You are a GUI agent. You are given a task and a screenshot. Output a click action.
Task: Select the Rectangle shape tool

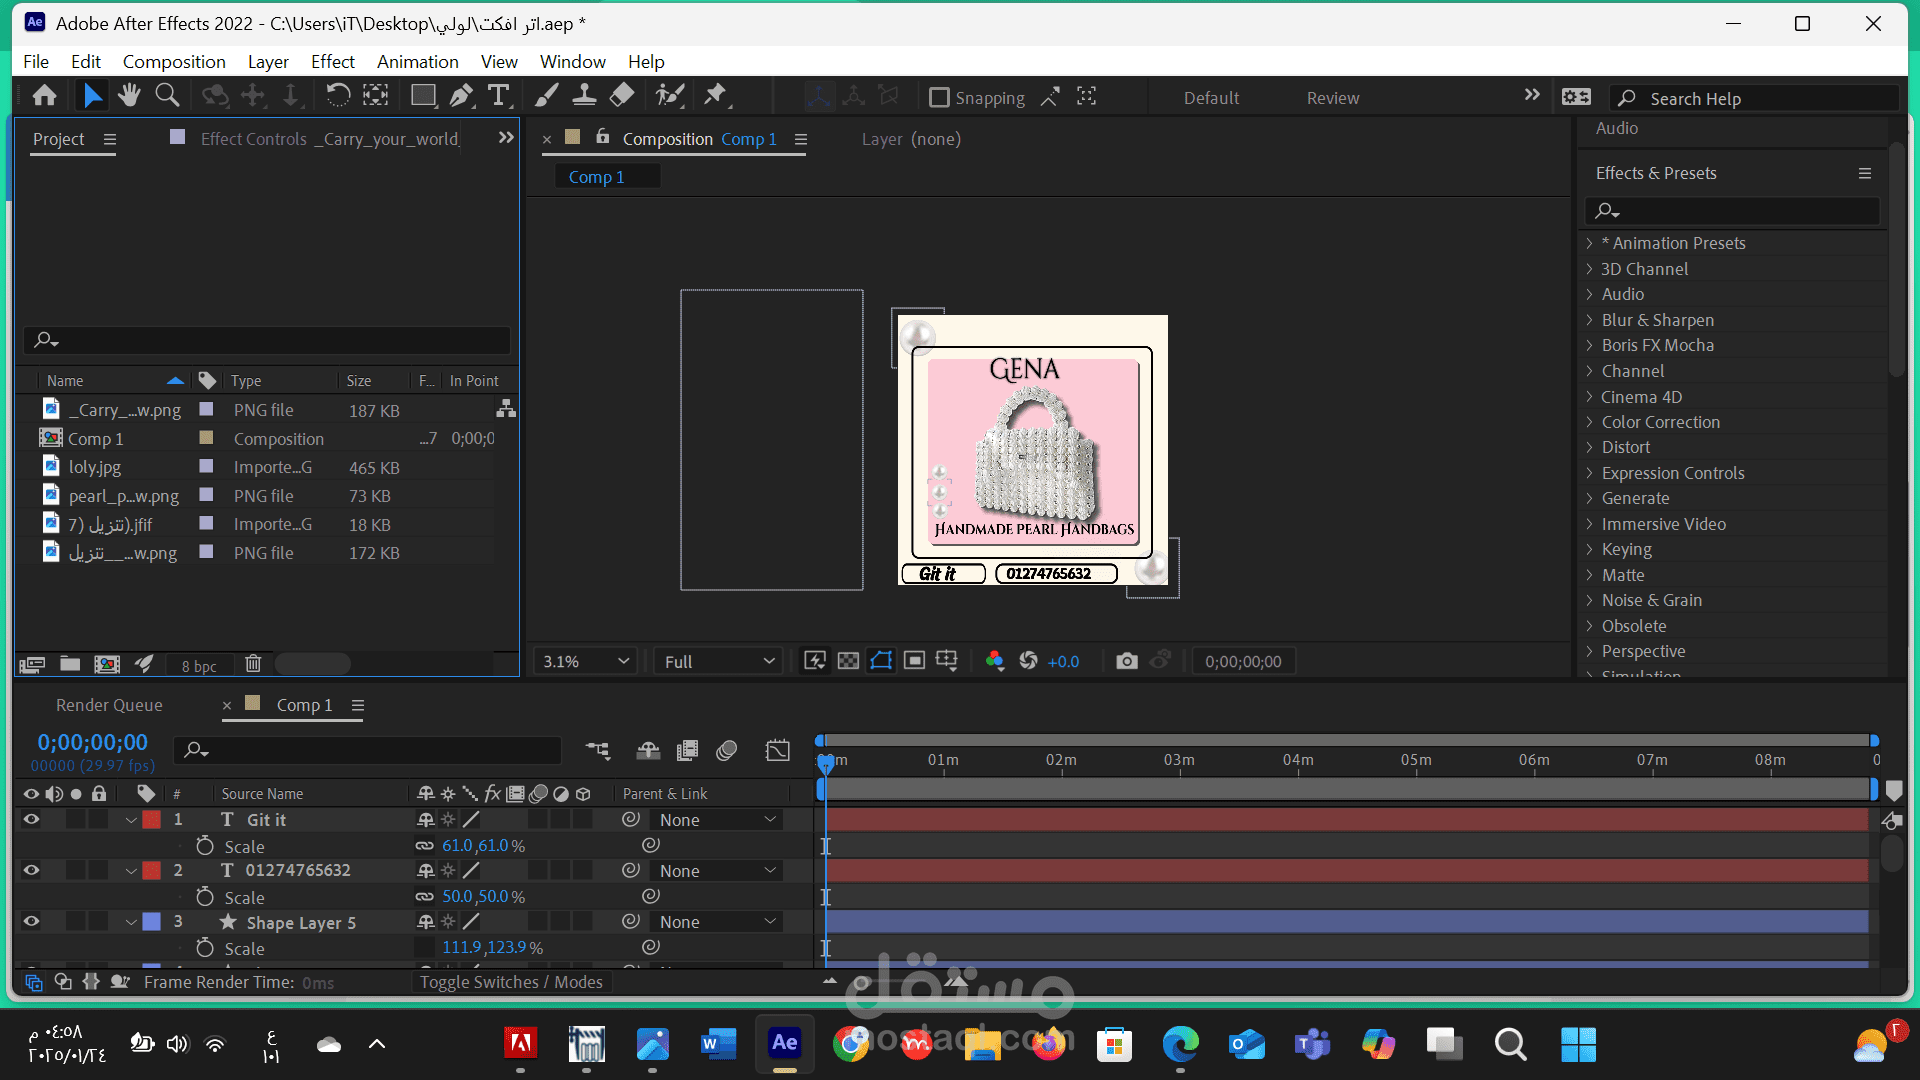pos(423,96)
